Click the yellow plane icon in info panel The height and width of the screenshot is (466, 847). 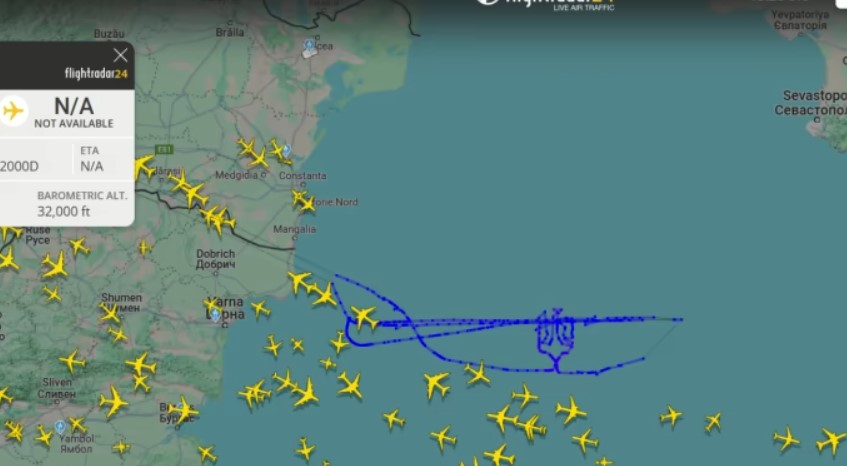click(13, 111)
